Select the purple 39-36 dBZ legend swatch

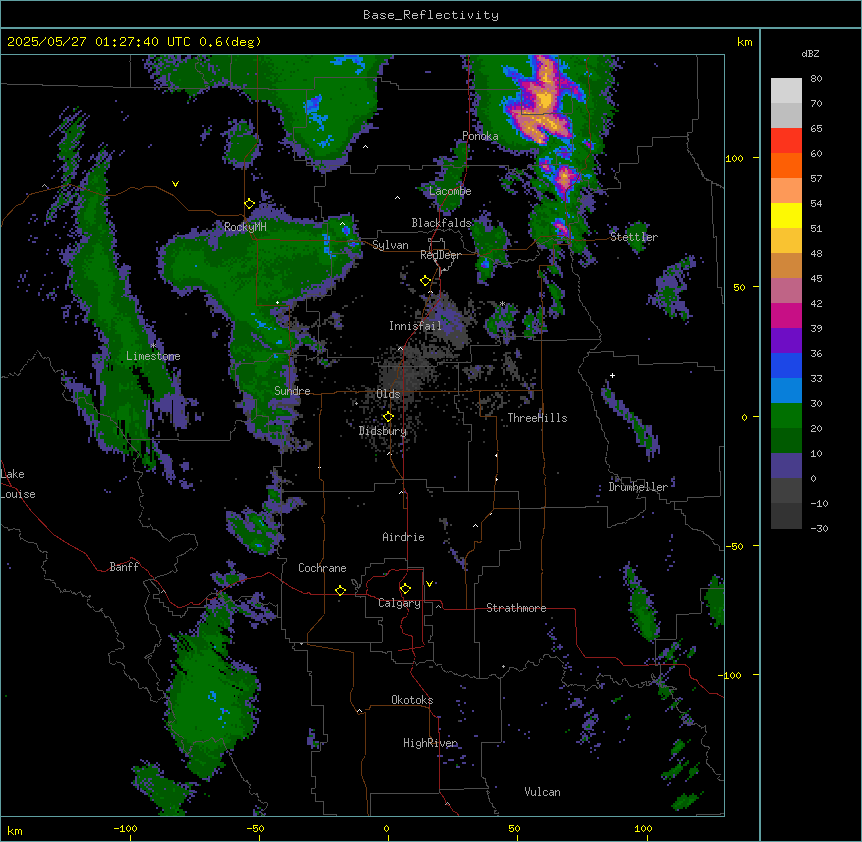[786, 341]
